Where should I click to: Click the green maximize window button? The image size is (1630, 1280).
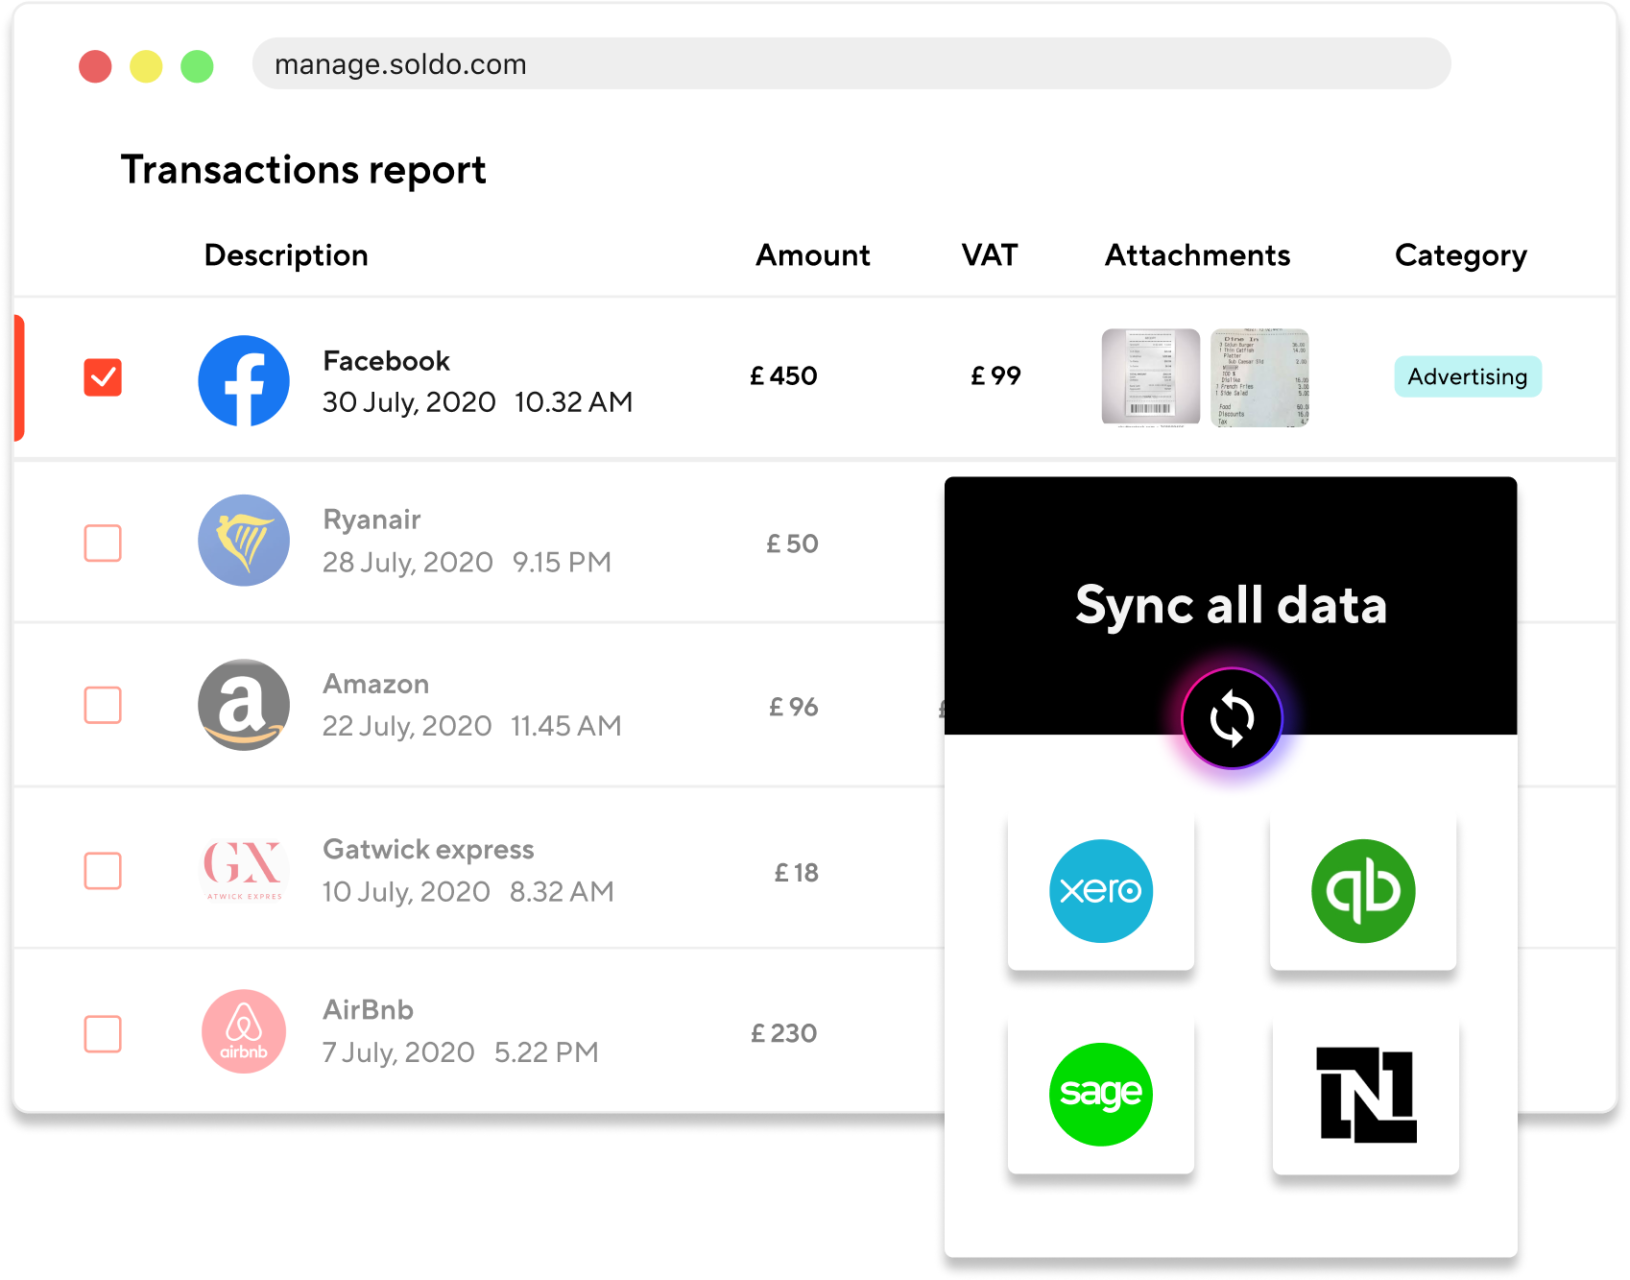pyautogui.click(x=197, y=66)
